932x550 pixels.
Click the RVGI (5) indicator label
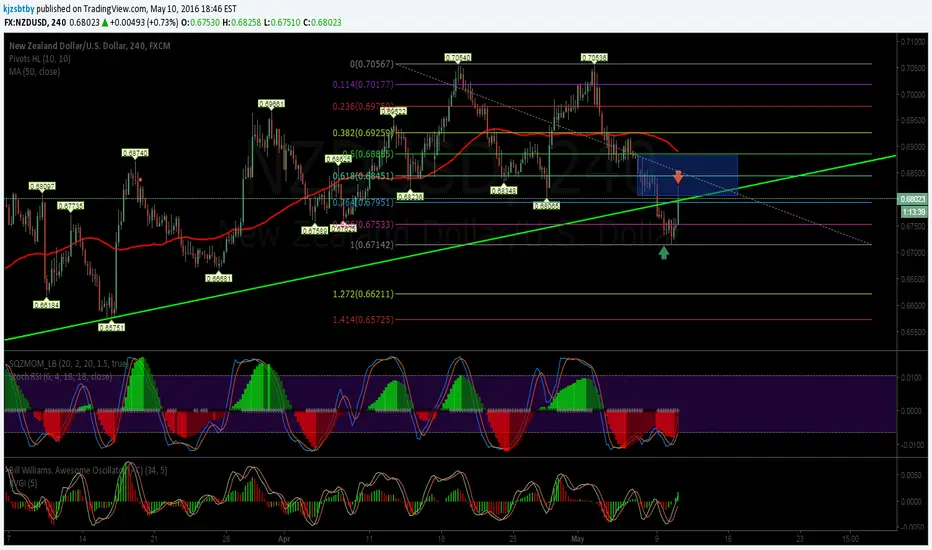[x=24, y=483]
